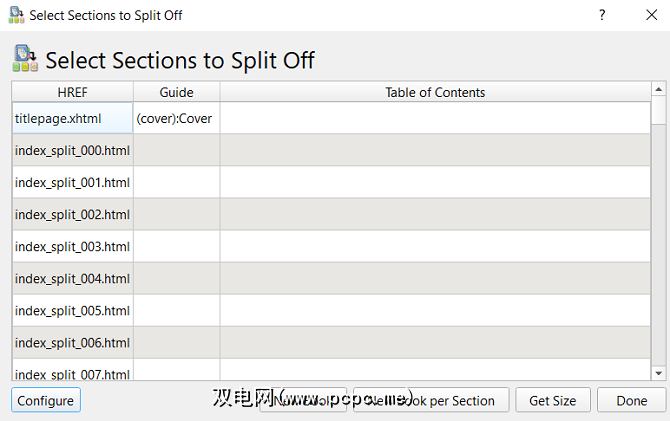Click the large split-off header icon
670x421 pixels.
[25, 59]
